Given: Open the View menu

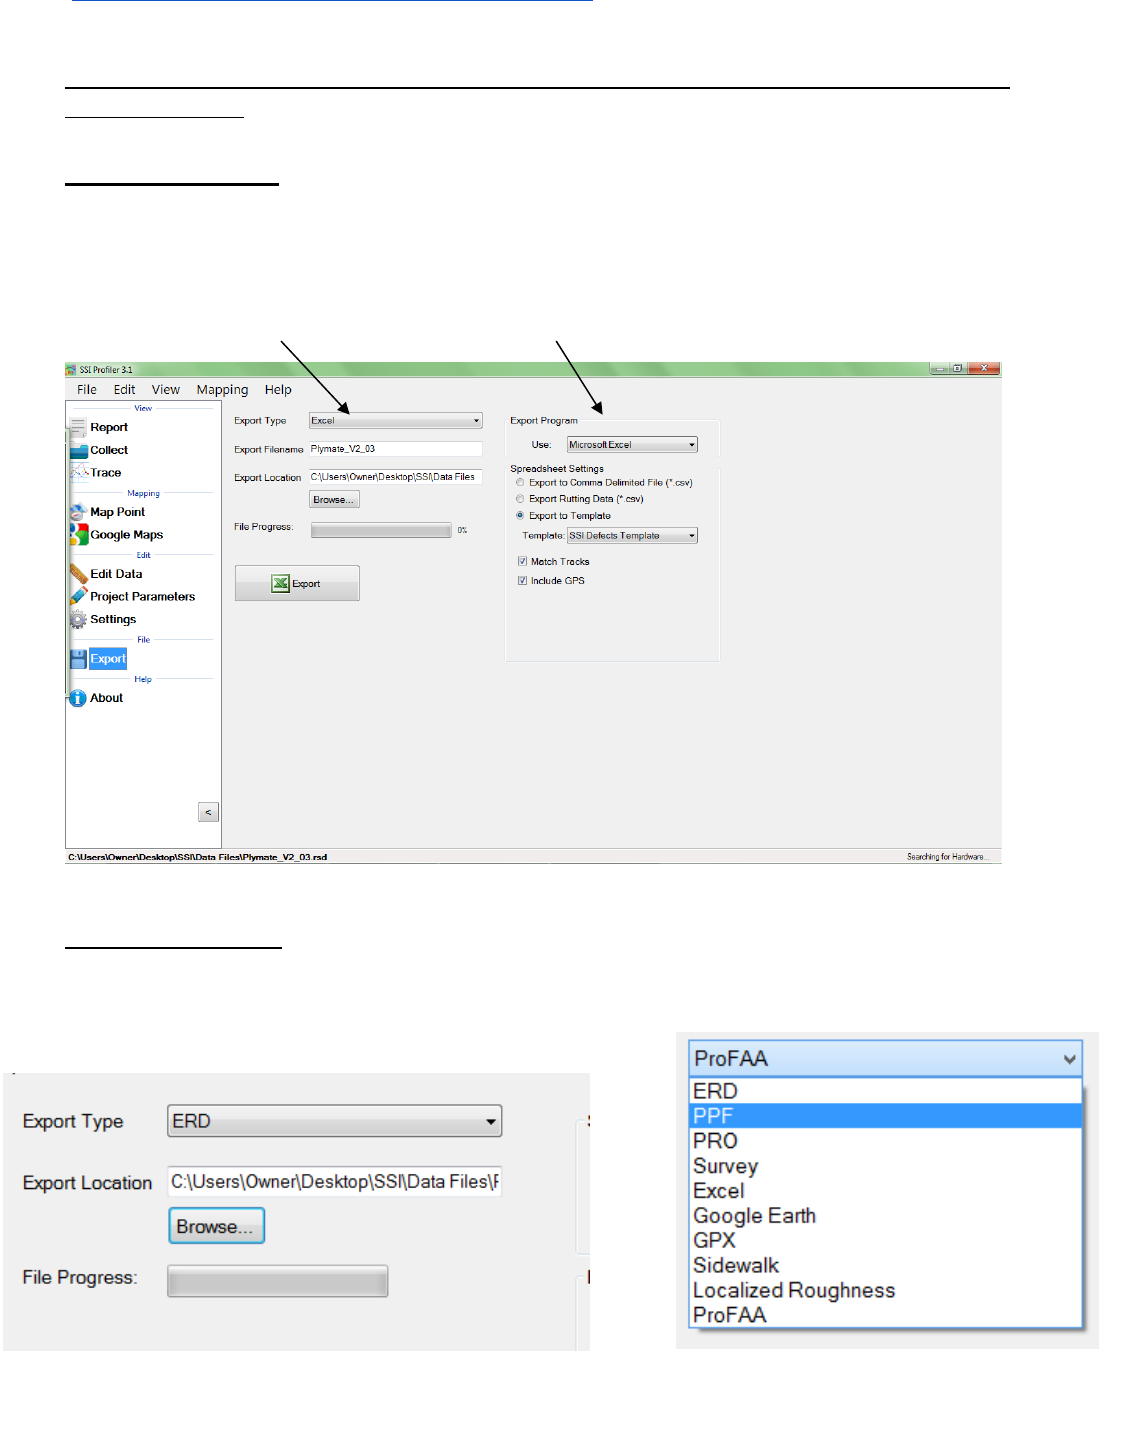Looking at the screenshot, I should click(x=166, y=390).
